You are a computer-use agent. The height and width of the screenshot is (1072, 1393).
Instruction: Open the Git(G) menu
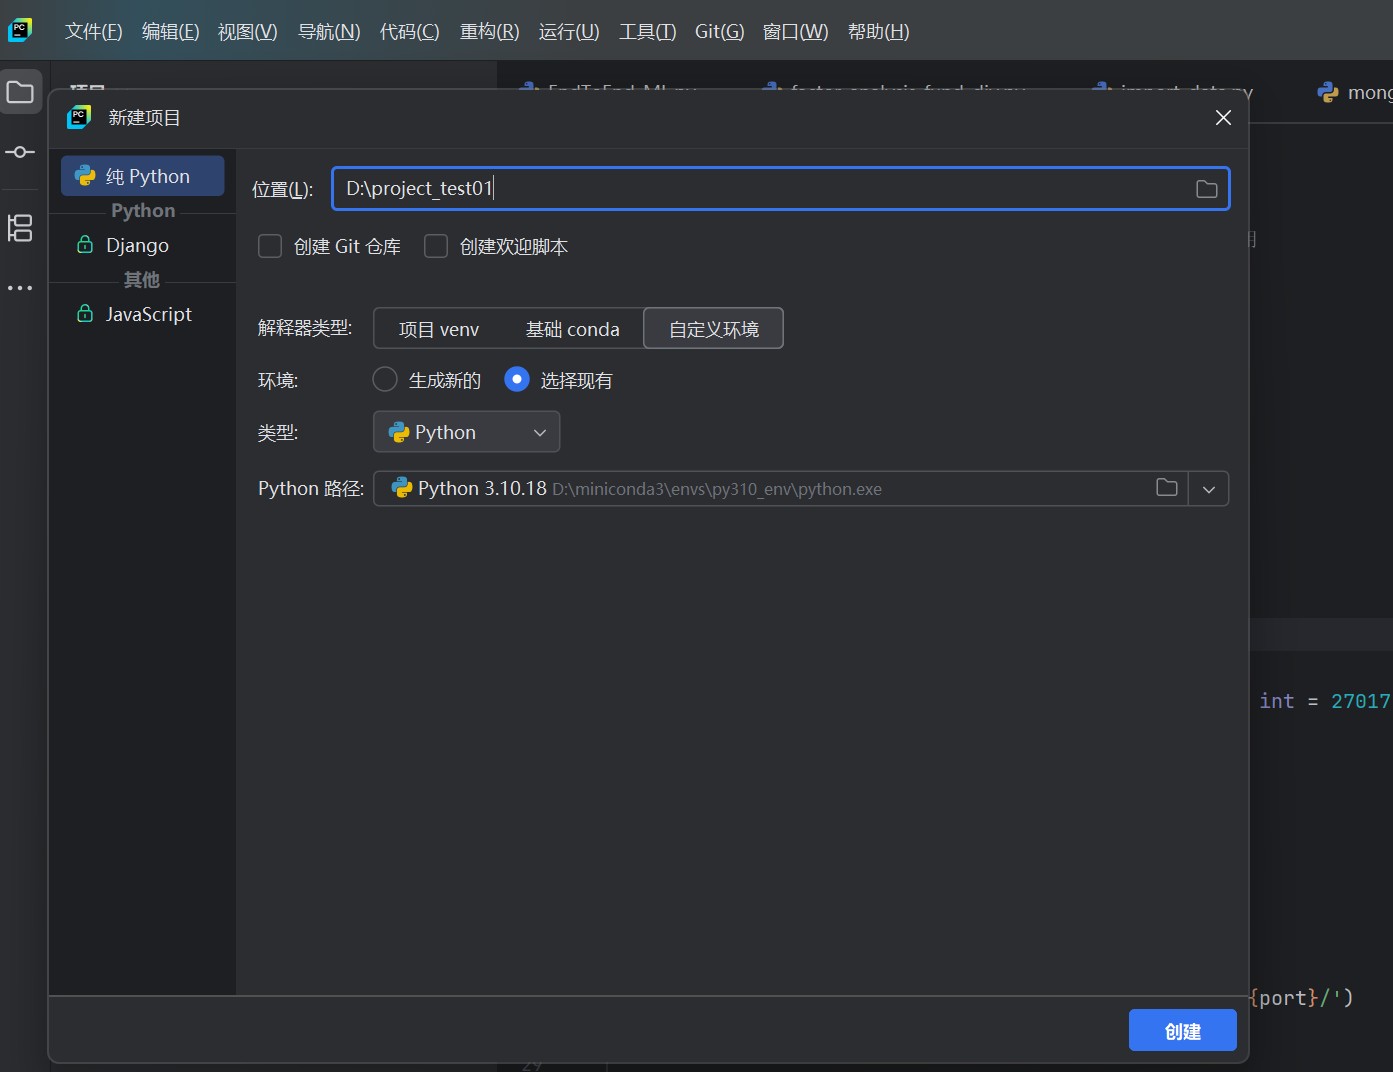(x=720, y=32)
